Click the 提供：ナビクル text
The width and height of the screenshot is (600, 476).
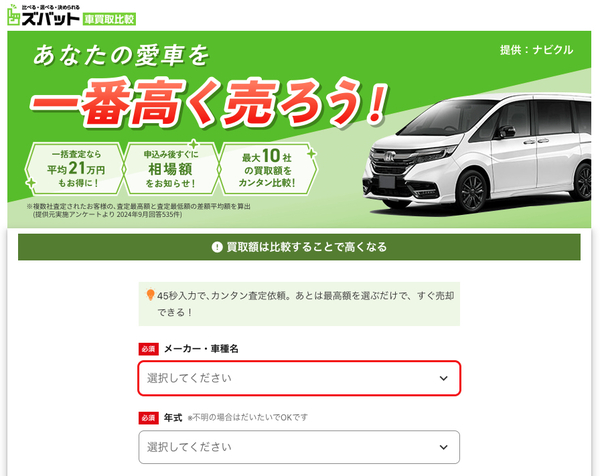(x=536, y=50)
